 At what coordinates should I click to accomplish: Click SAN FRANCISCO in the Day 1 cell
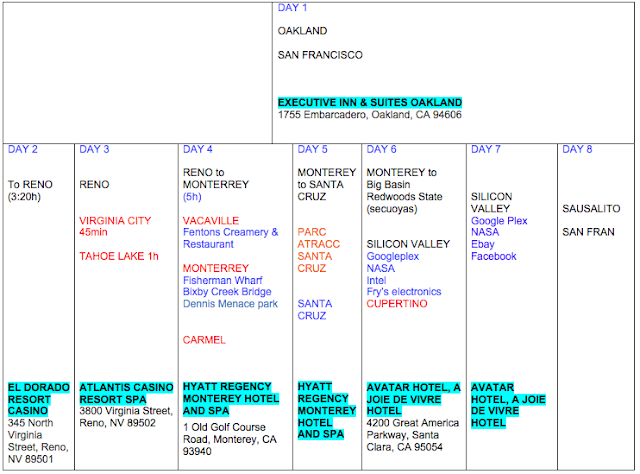[320, 55]
